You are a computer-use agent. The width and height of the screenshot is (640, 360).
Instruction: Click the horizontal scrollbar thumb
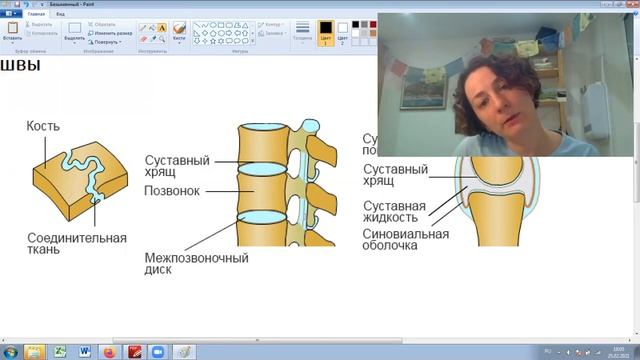[258, 340]
